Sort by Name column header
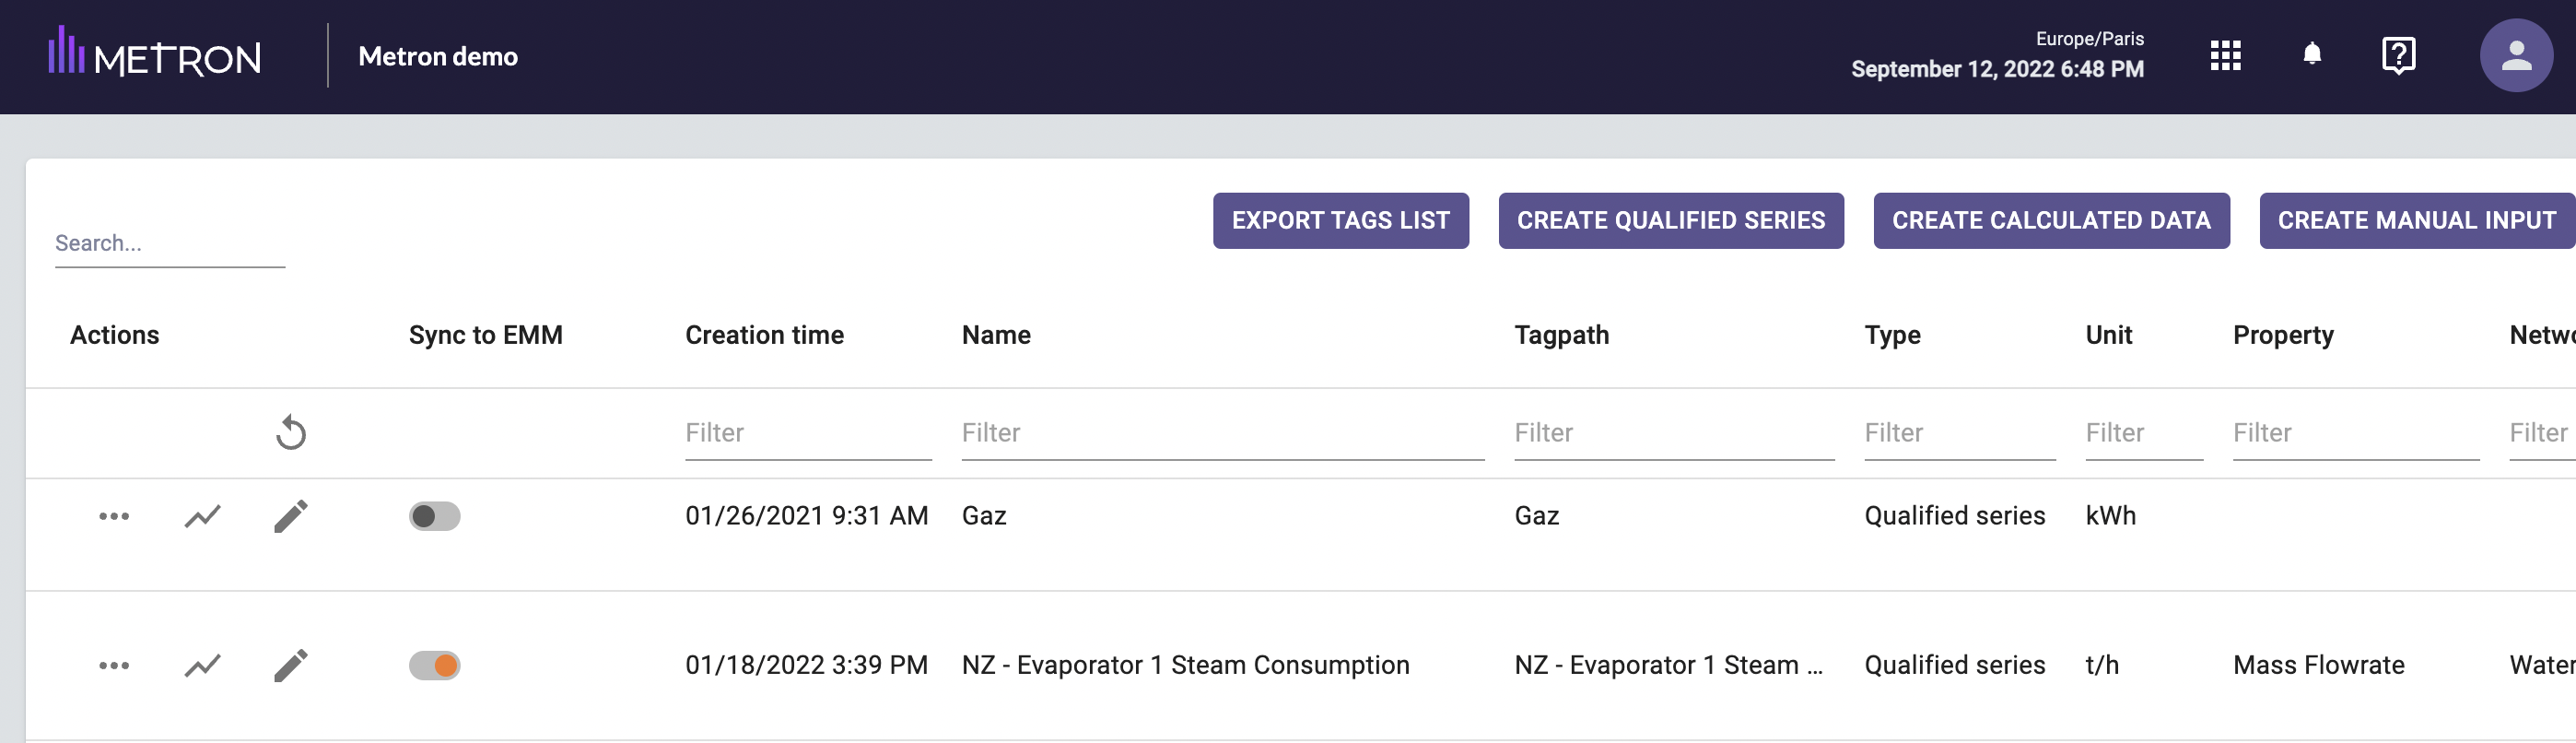The width and height of the screenshot is (2576, 743). coord(996,335)
